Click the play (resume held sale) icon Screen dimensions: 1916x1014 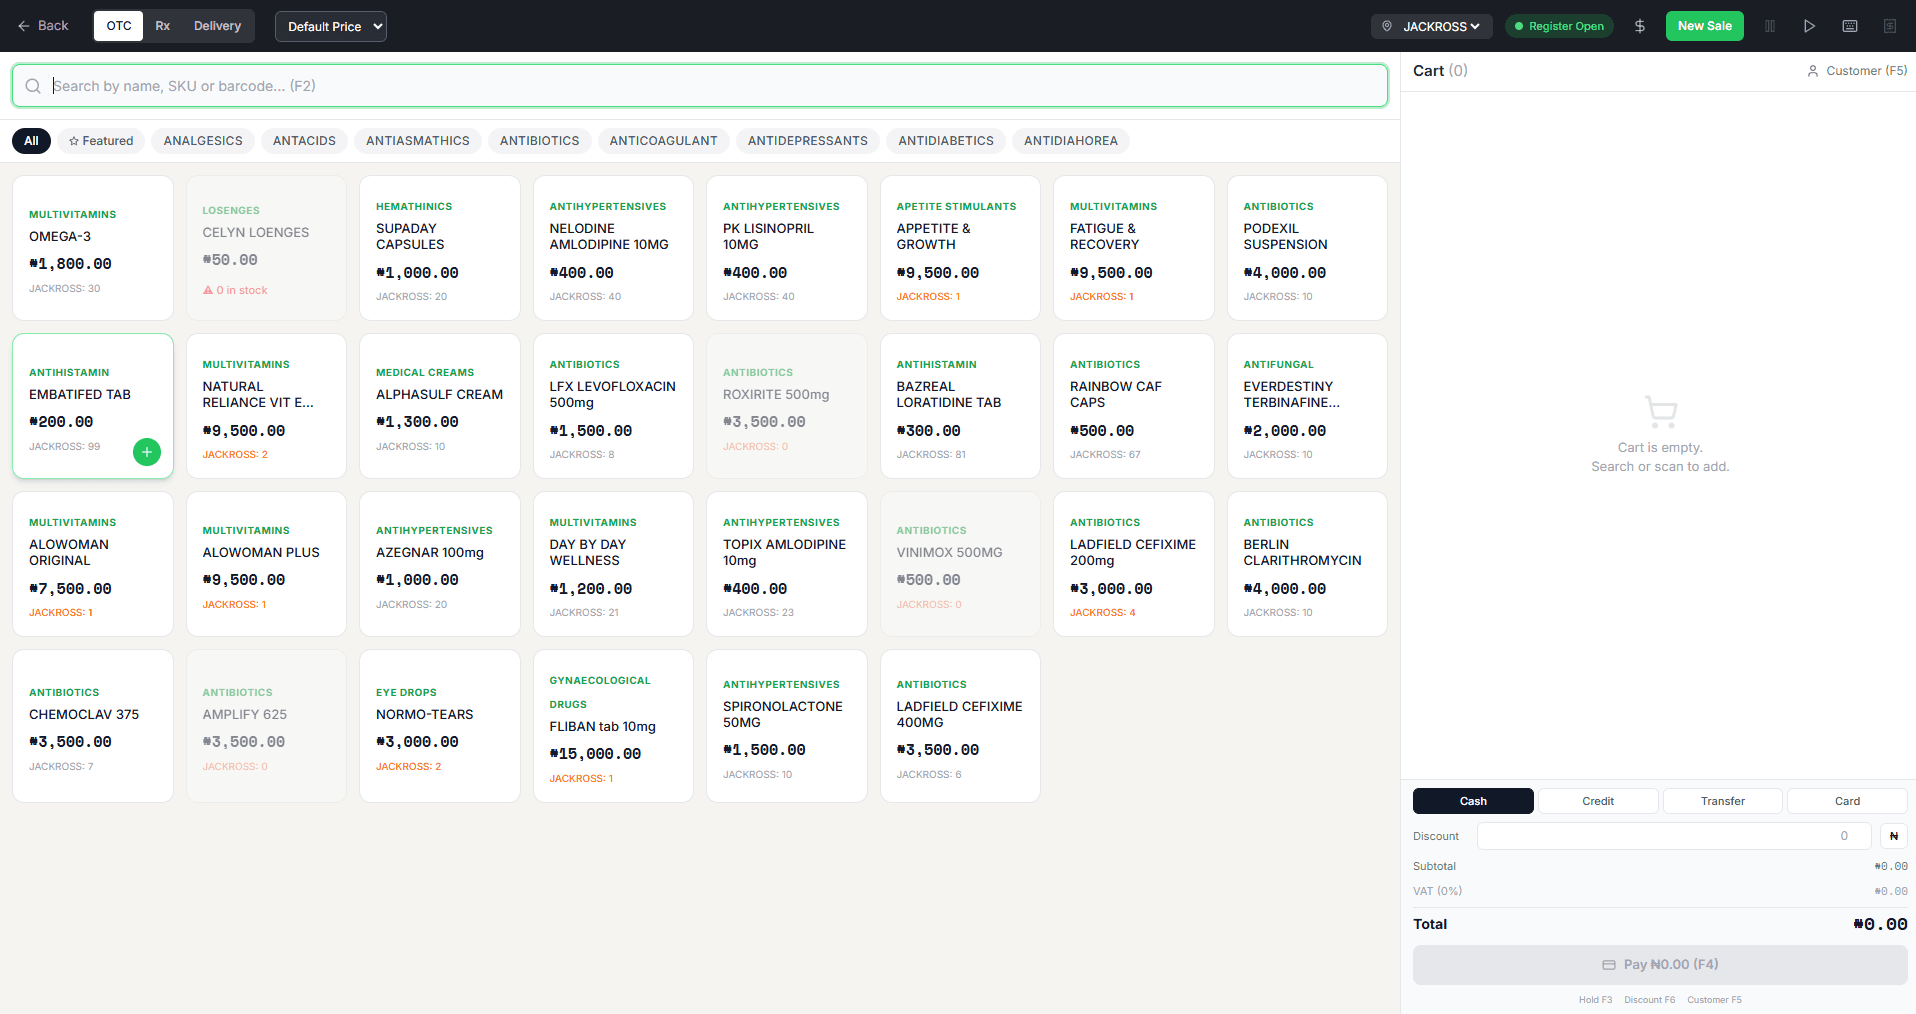pyautogui.click(x=1810, y=26)
